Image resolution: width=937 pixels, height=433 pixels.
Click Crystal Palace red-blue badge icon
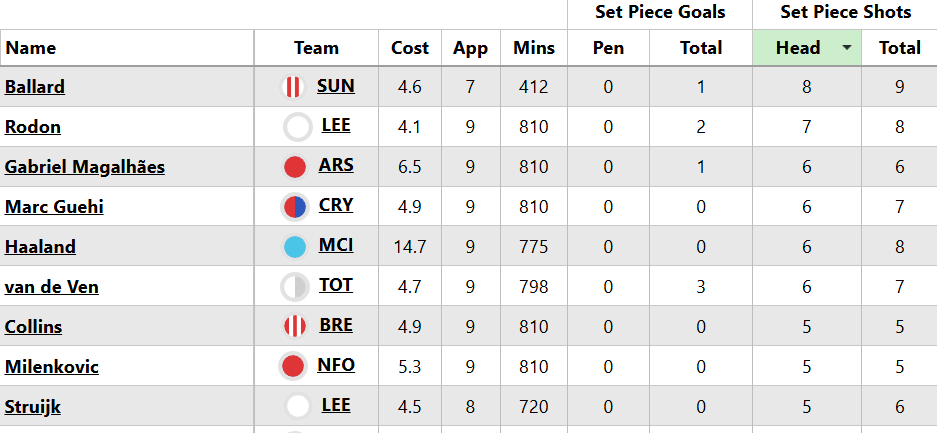click(x=295, y=207)
